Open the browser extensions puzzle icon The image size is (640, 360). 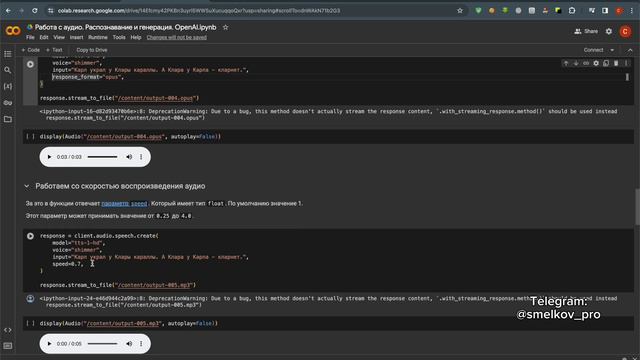572,11
